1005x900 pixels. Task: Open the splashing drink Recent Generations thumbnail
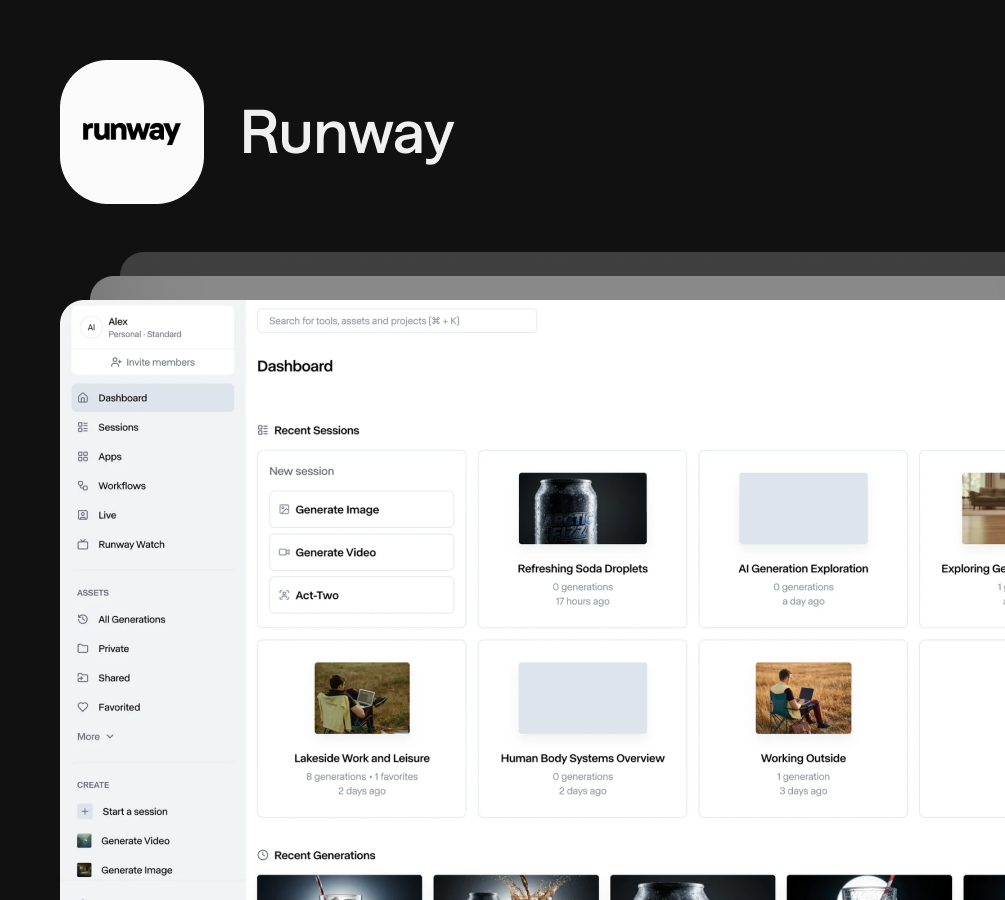(x=516, y=887)
